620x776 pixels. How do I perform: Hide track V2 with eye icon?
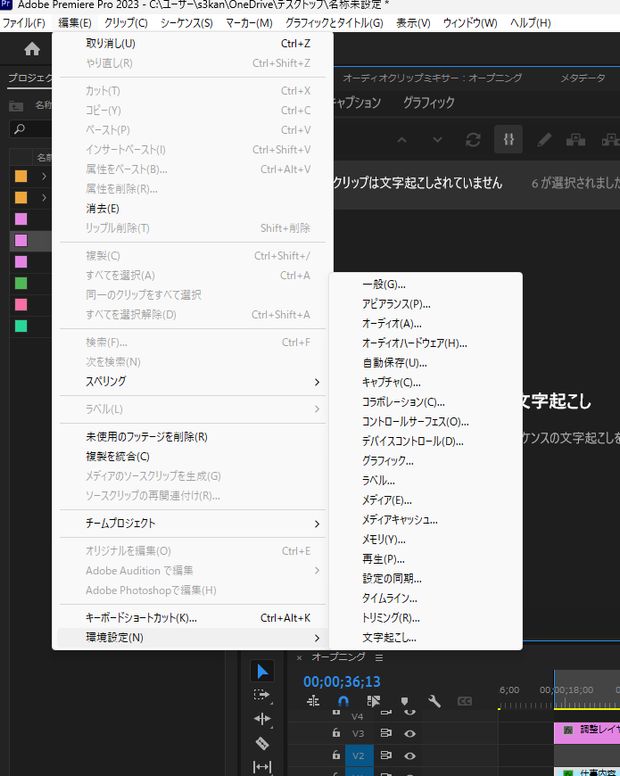pos(410,756)
